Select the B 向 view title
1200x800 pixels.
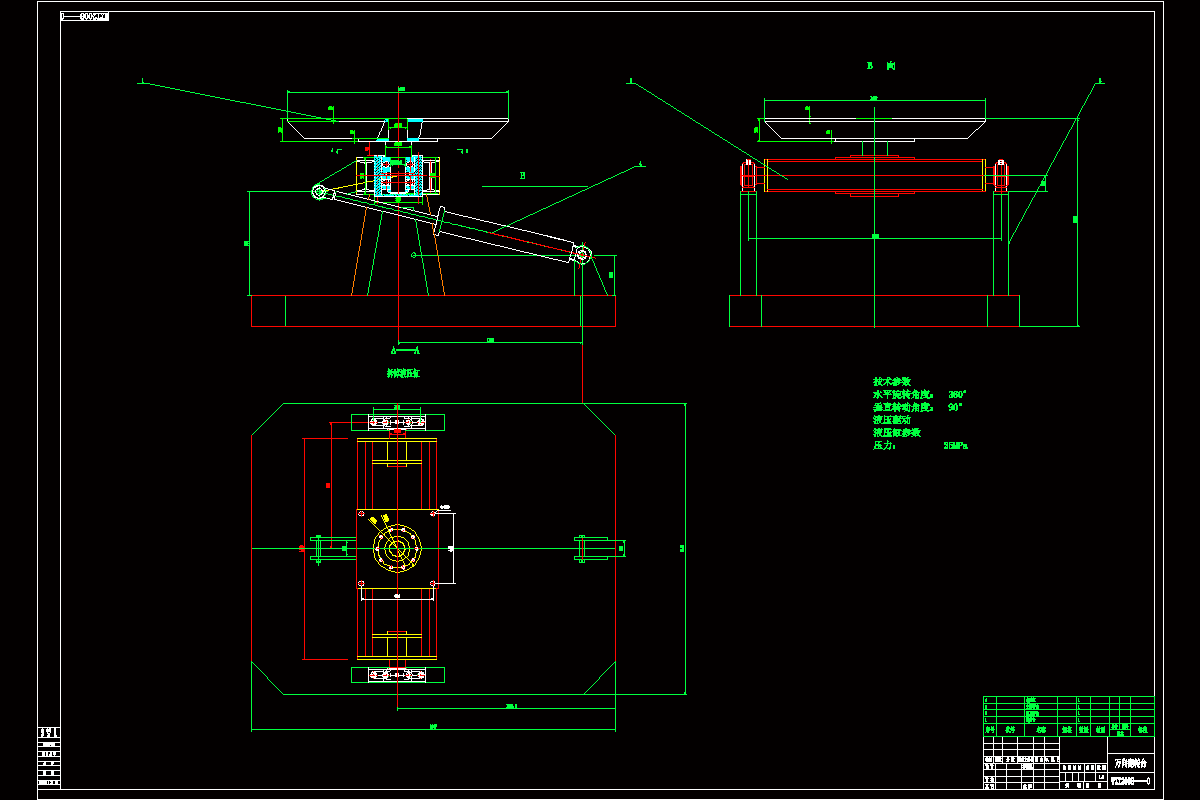coord(881,66)
